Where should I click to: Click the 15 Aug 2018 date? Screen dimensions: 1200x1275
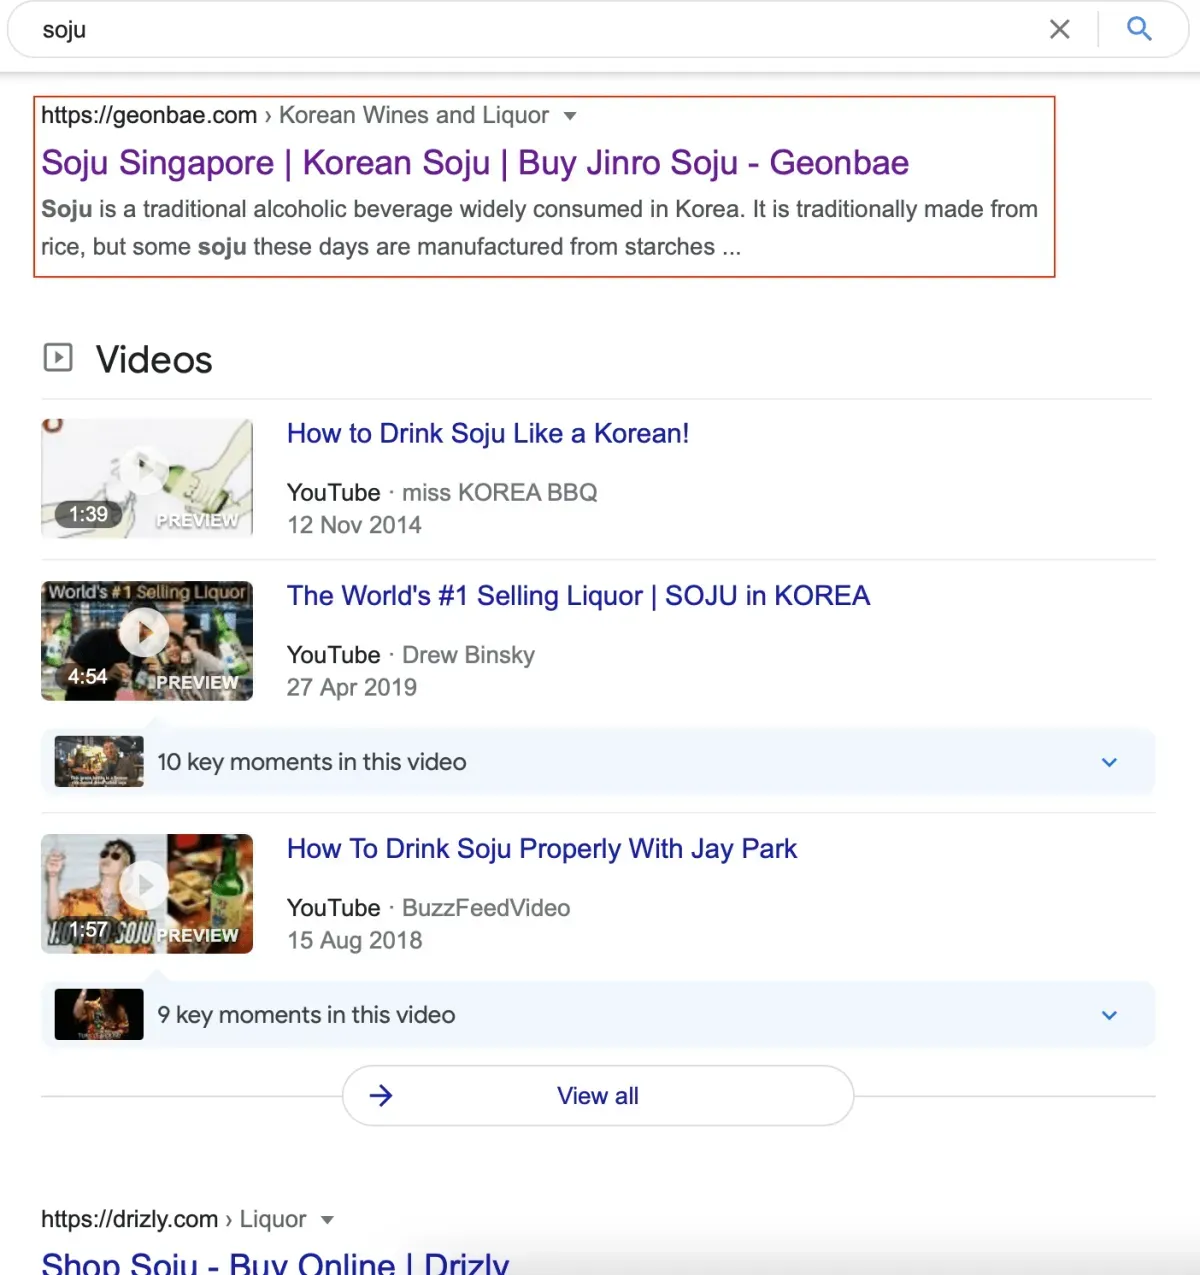pos(355,941)
